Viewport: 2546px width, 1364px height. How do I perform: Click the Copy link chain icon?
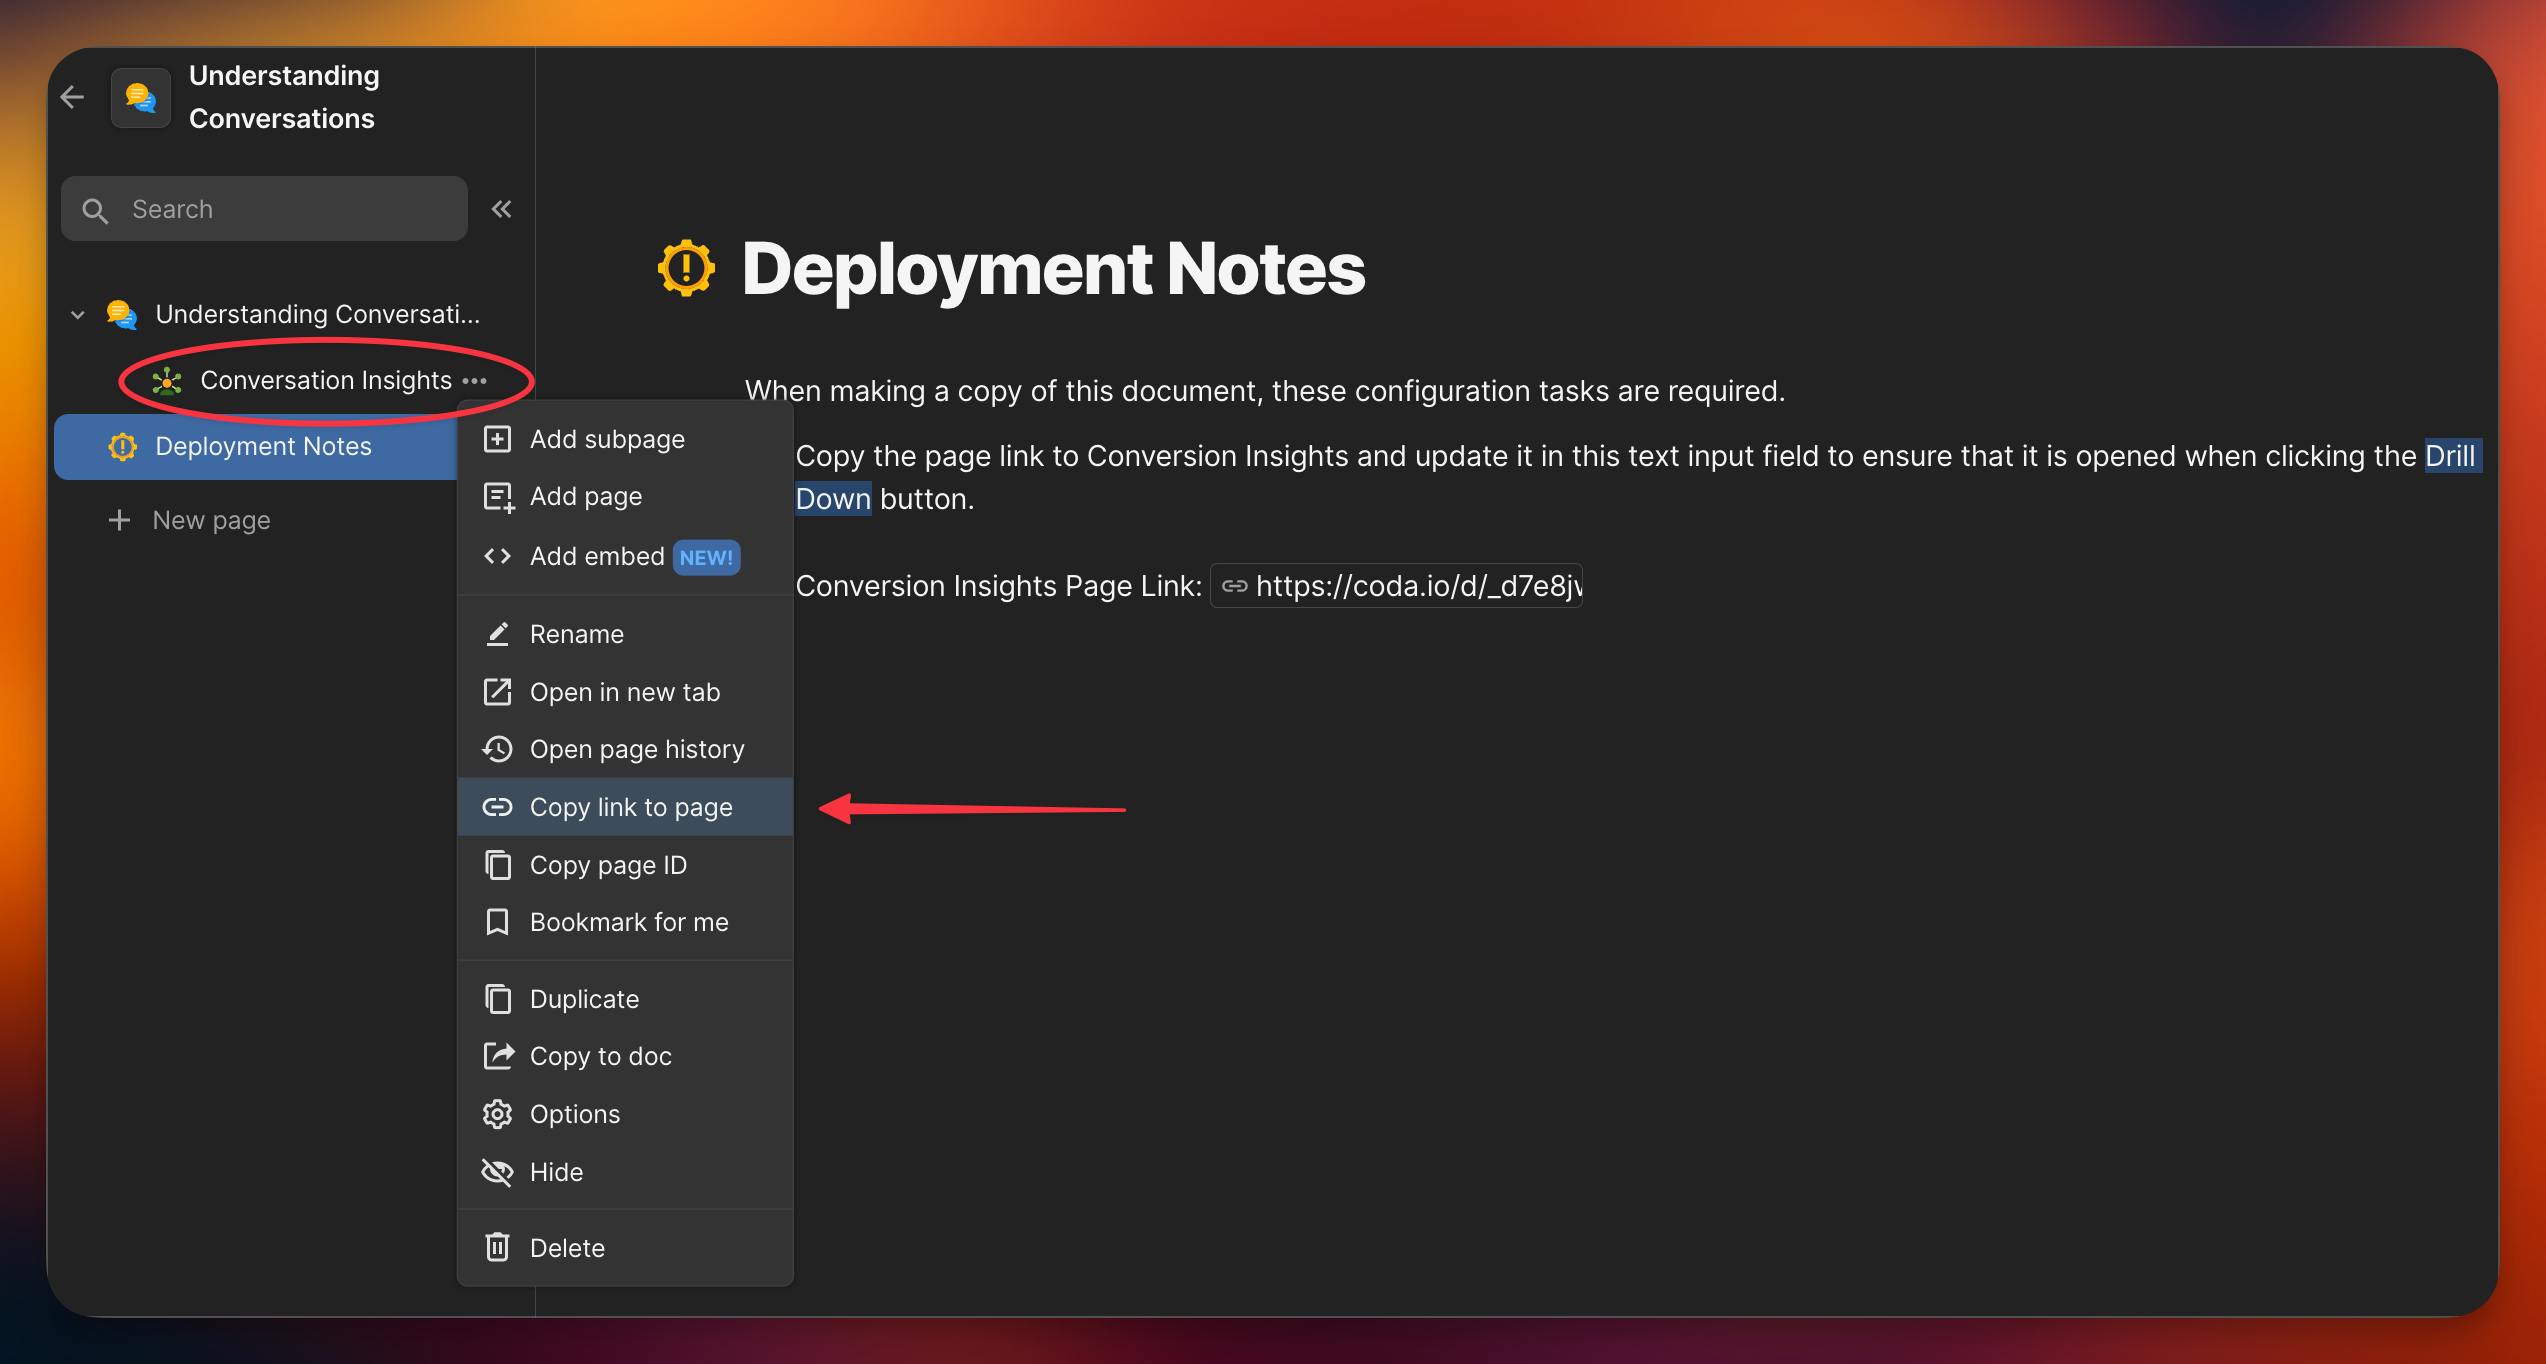[x=497, y=807]
